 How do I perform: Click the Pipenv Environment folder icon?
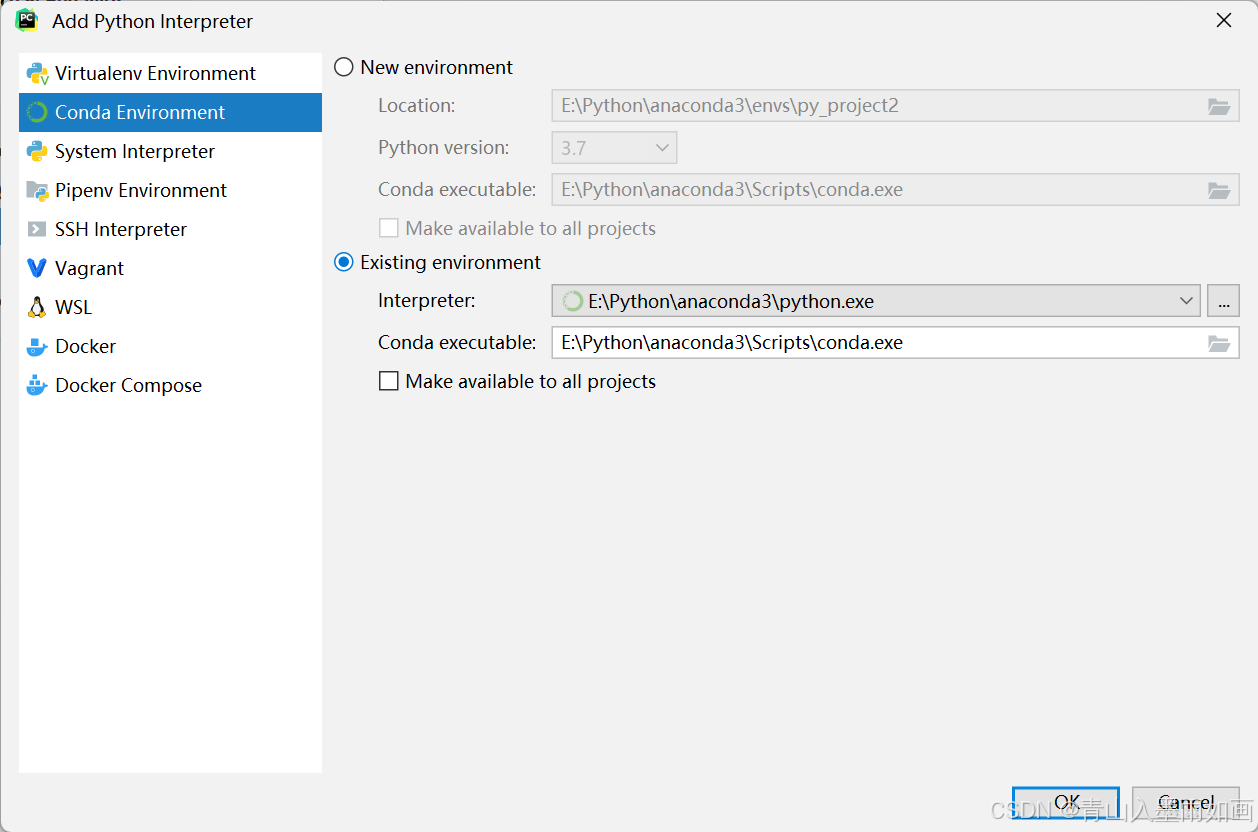tap(38, 191)
